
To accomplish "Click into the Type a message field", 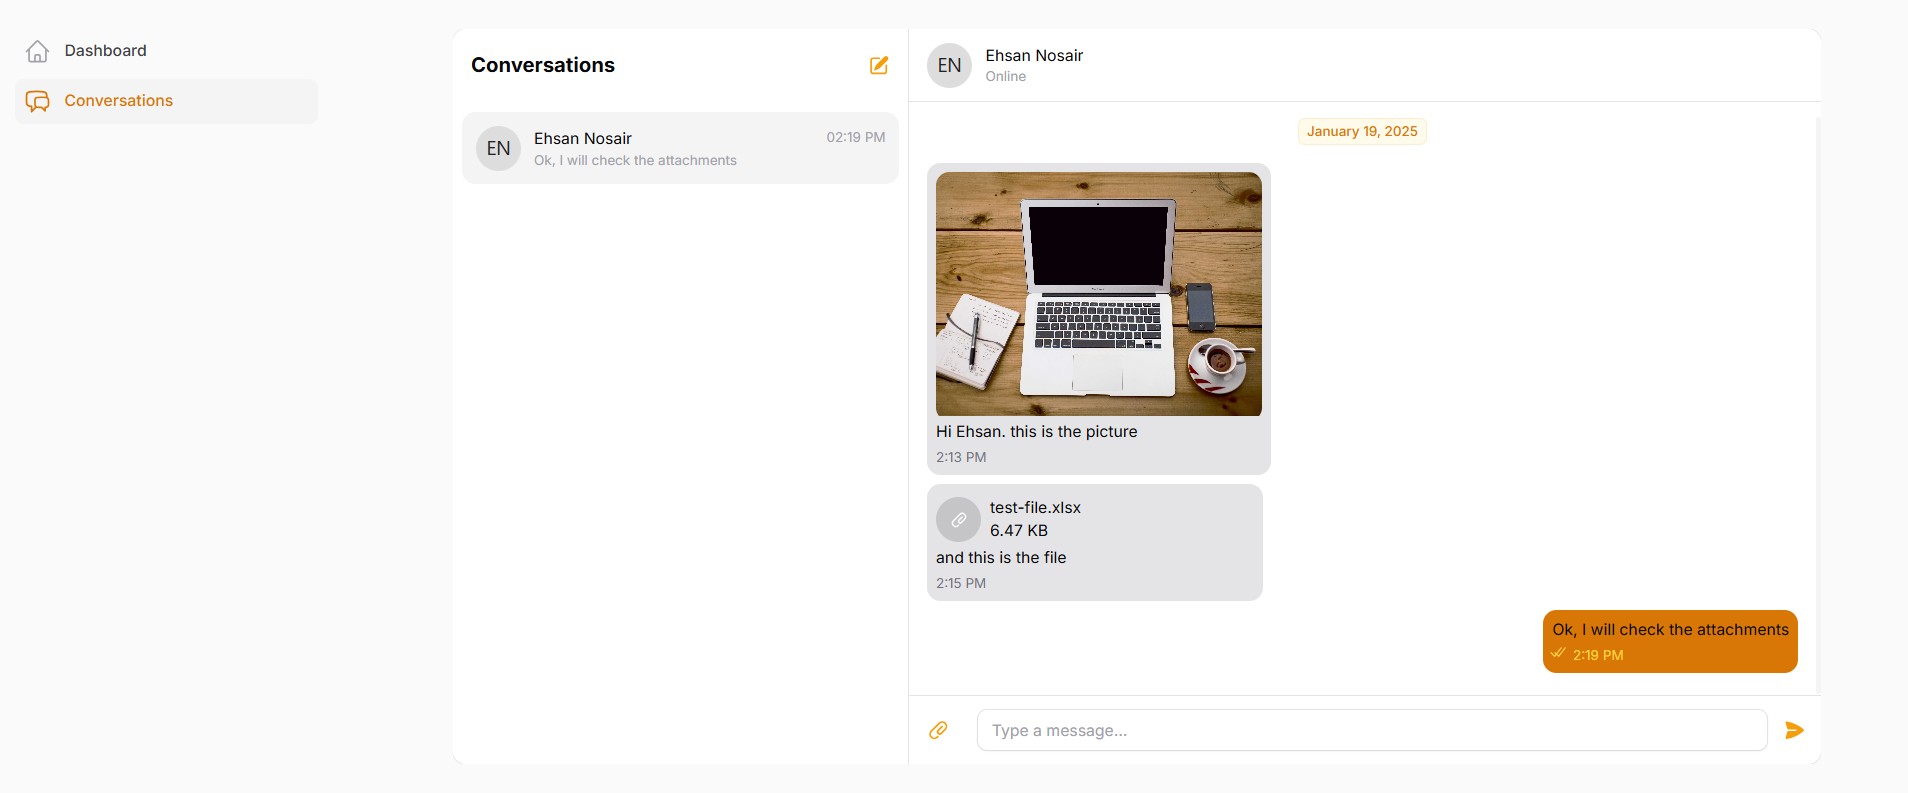I will pos(1372,730).
